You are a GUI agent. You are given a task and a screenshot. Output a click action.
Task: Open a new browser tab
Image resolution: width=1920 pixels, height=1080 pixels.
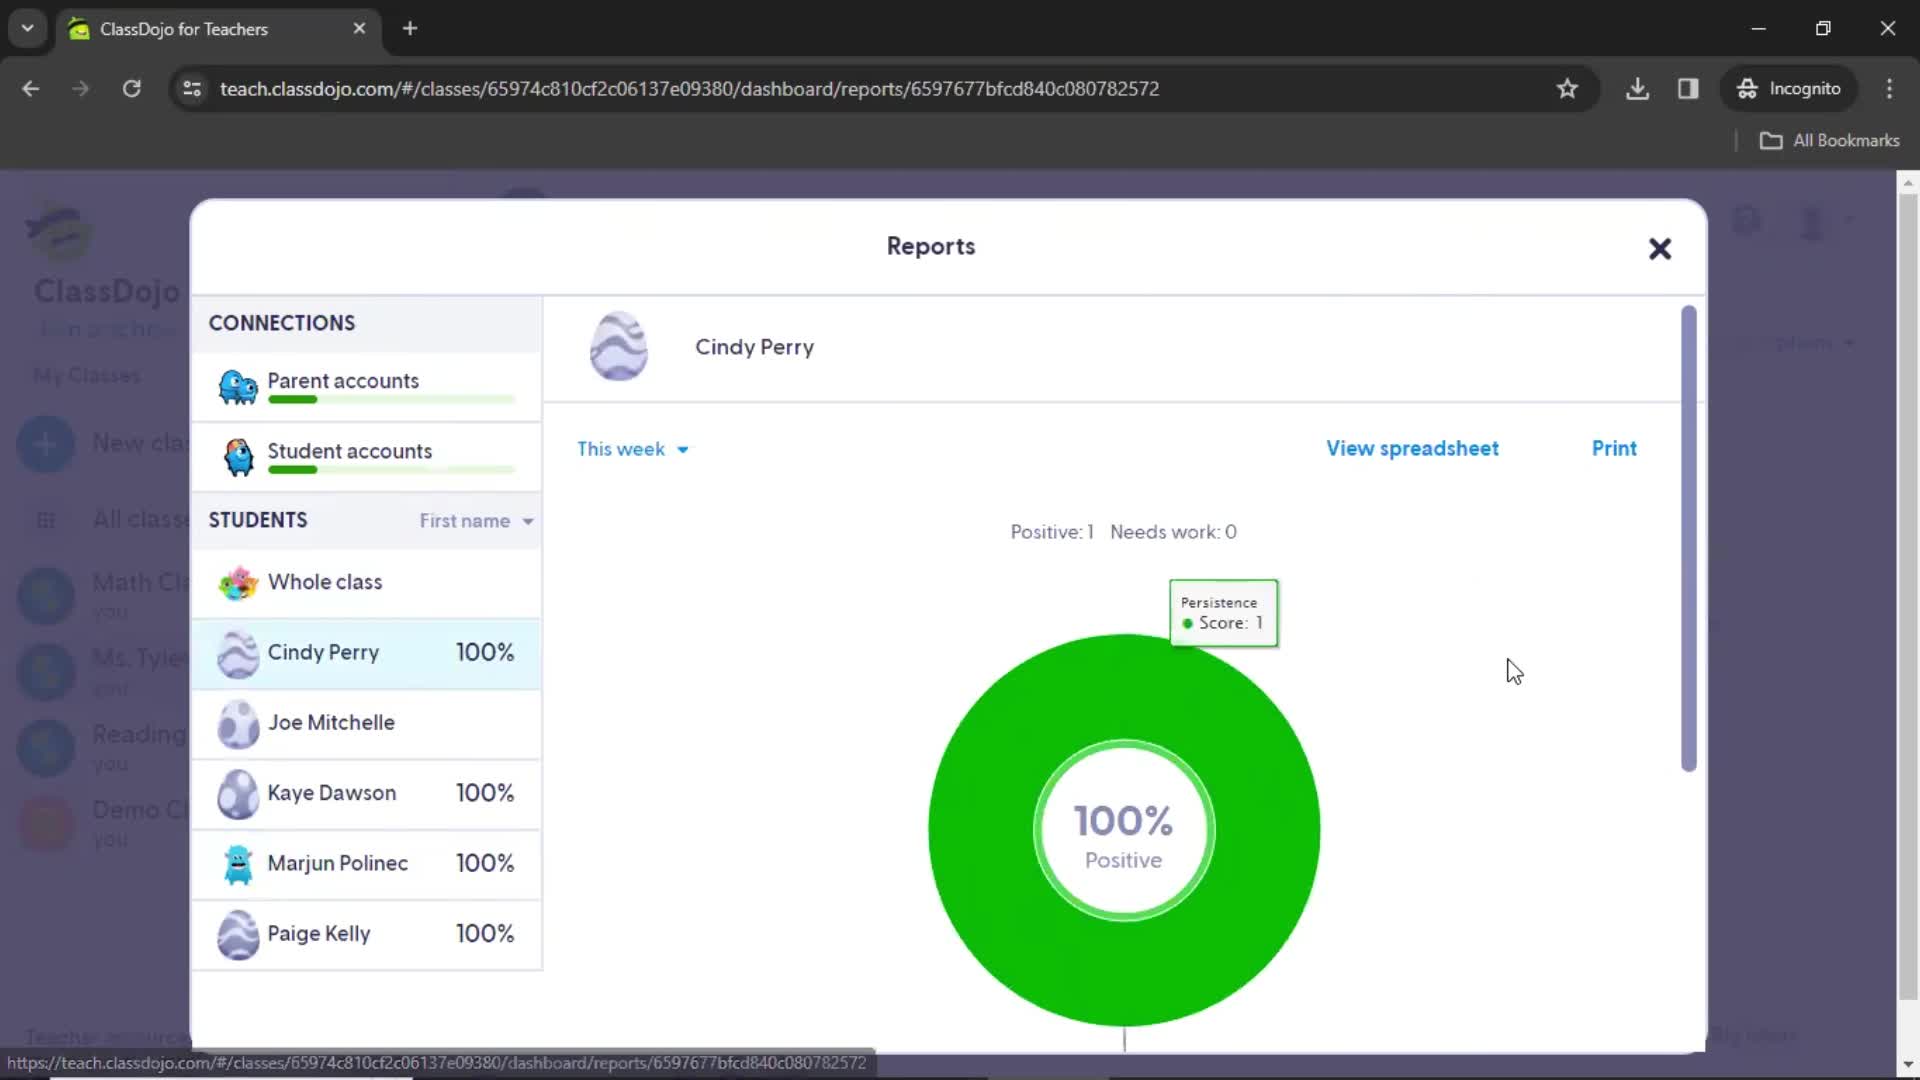(410, 29)
